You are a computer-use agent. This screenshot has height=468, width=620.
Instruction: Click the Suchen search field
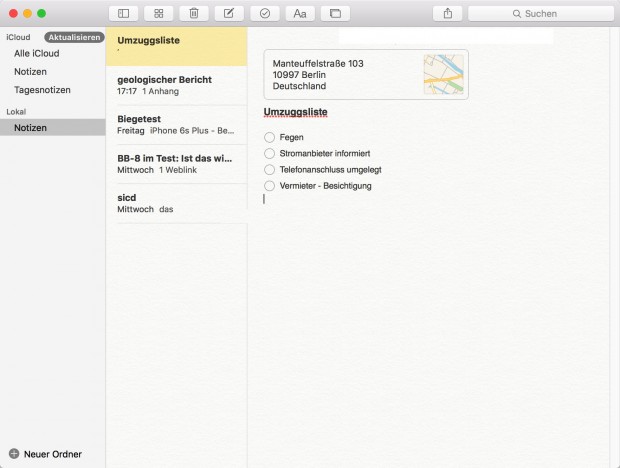click(541, 13)
